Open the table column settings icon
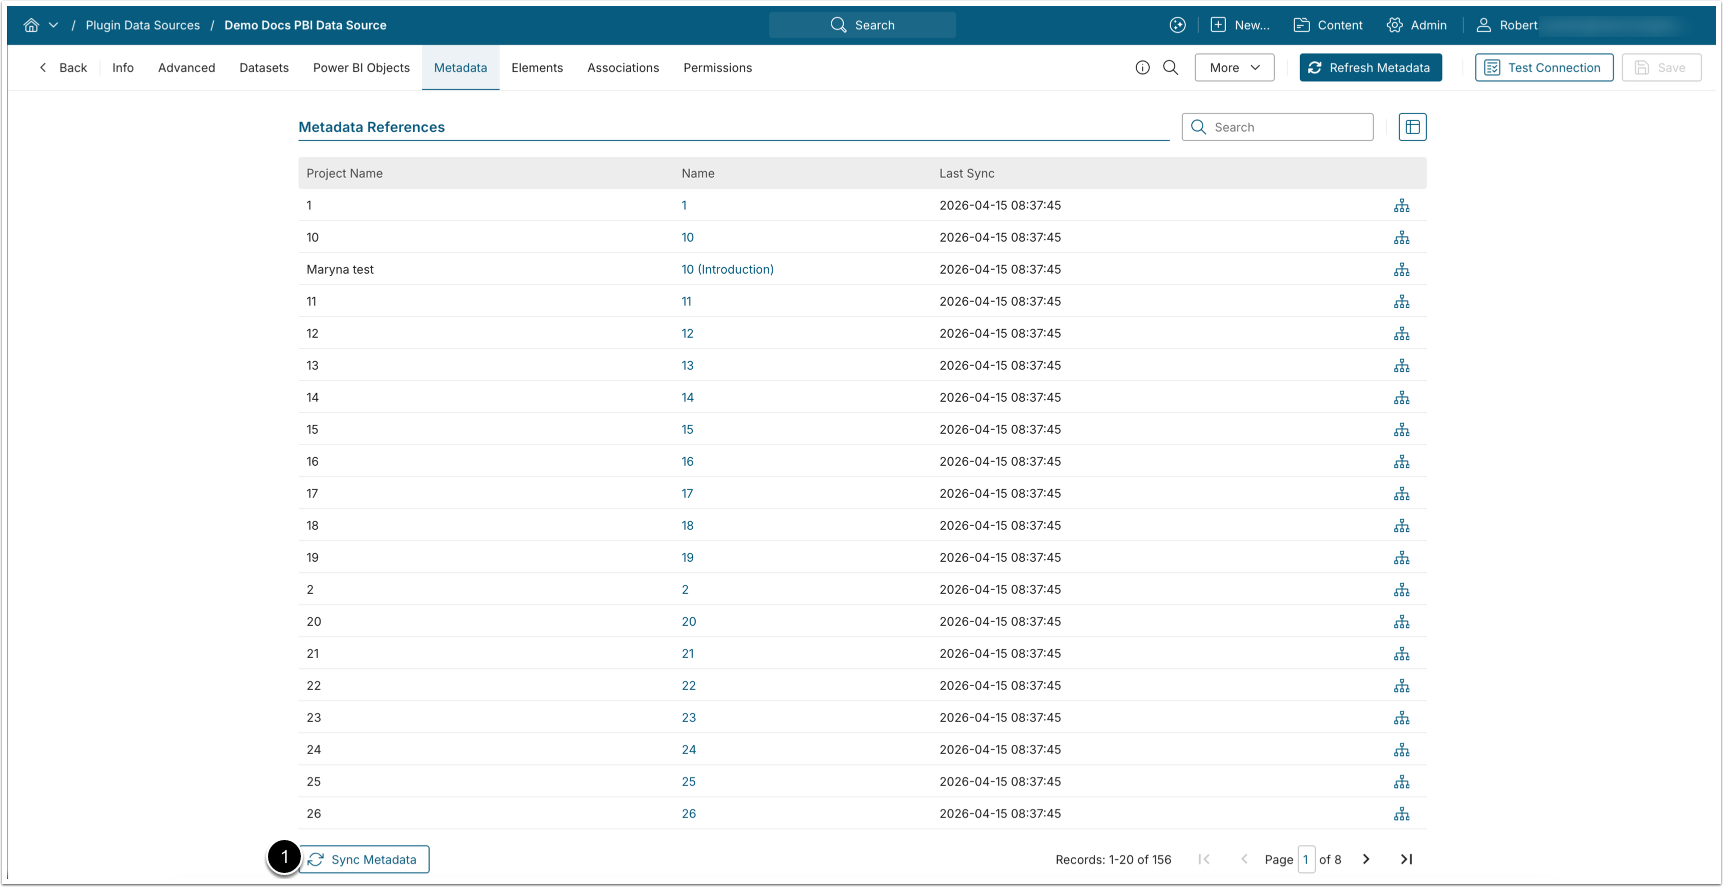 coord(1412,127)
